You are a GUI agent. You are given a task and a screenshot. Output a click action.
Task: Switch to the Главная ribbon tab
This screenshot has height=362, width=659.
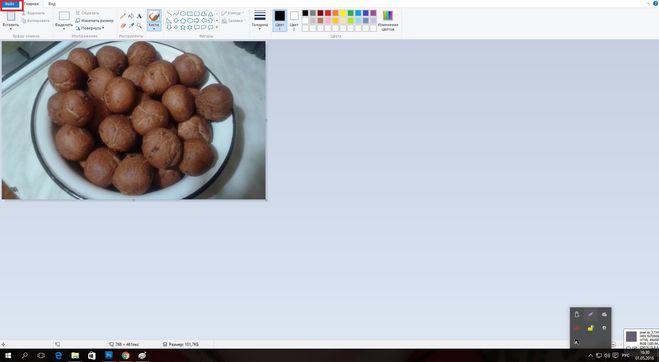31,4
